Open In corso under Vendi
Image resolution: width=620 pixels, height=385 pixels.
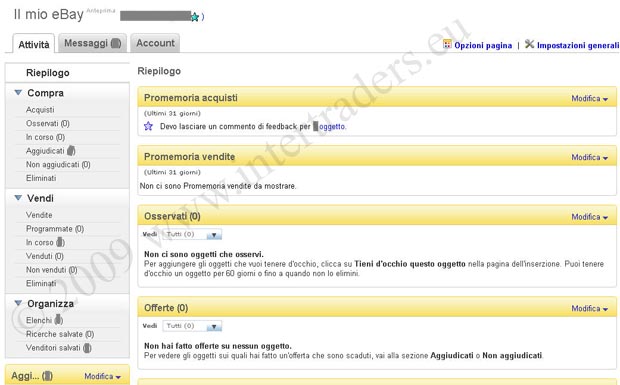point(45,242)
